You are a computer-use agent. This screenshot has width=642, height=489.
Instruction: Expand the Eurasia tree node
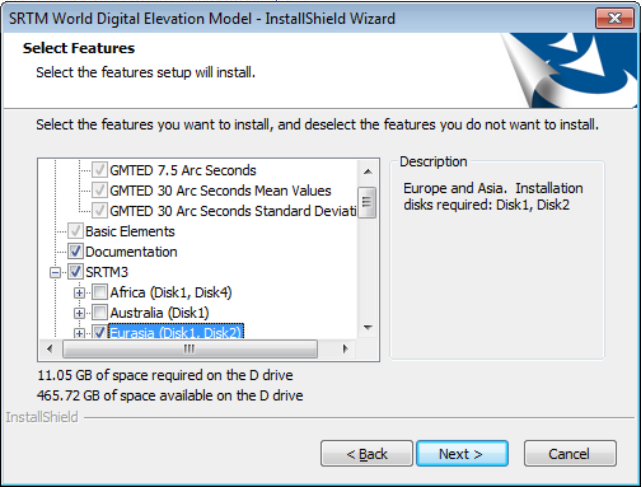point(80,332)
